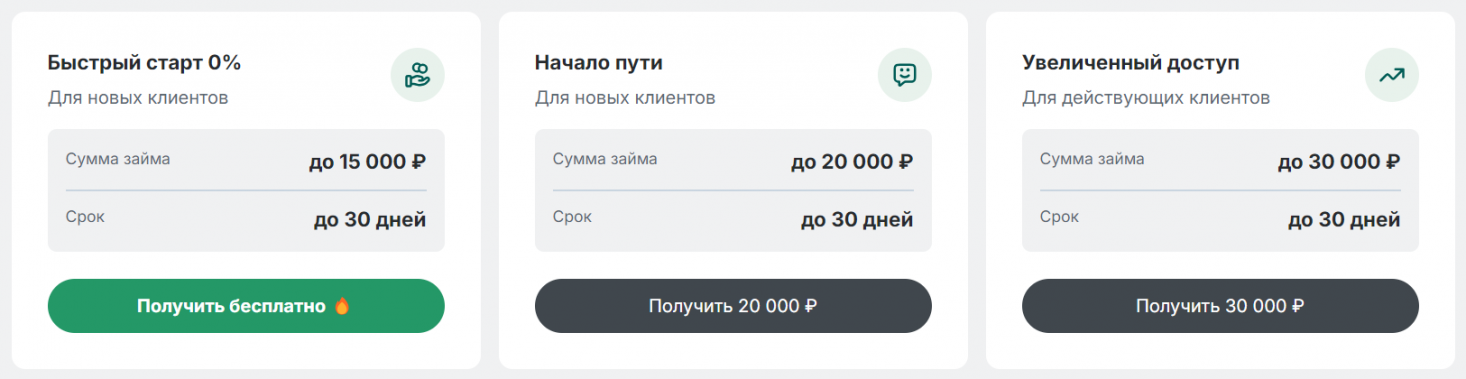
Task: Click the до 30 000 ₽ loan amount
Action: tap(1339, 161)
